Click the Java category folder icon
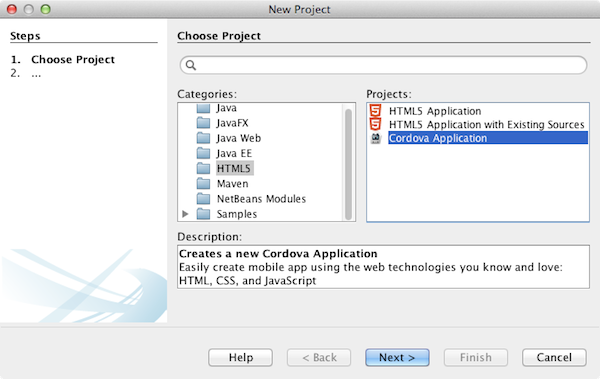600x379 pixels. pos(203,108)
